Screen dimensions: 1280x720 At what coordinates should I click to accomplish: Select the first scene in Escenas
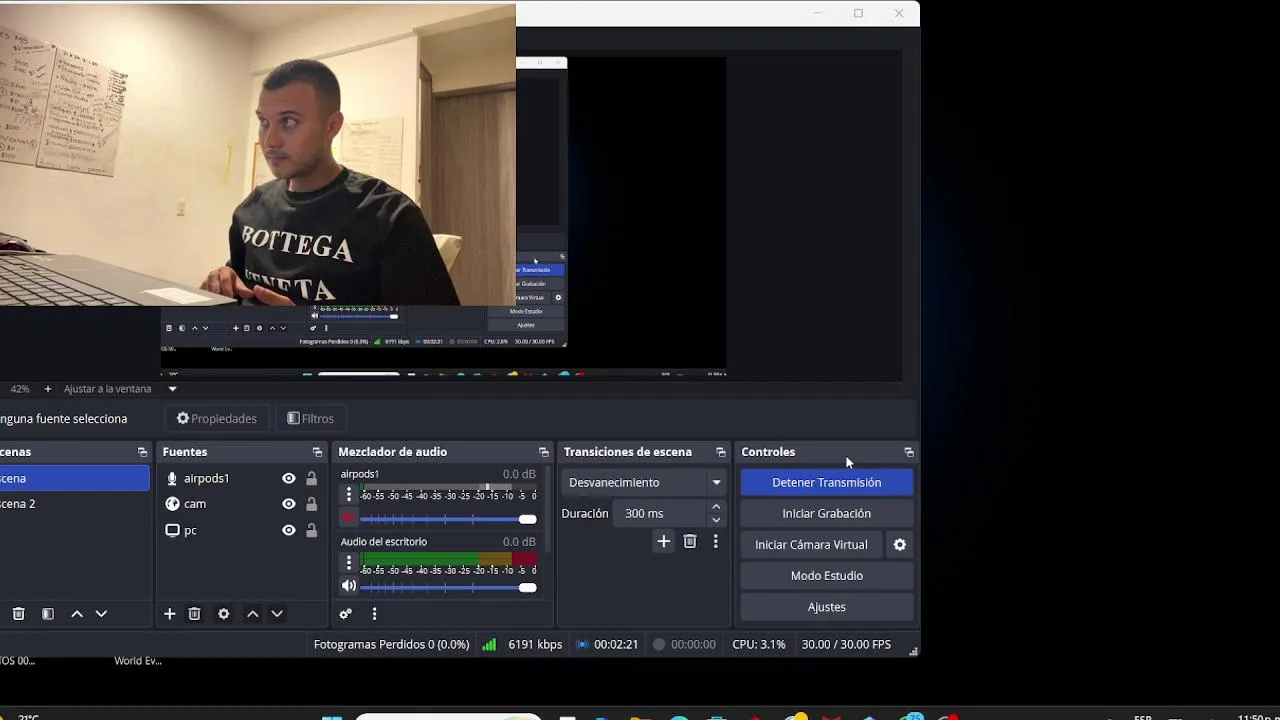pyautogui.click(x=75, y=478)
